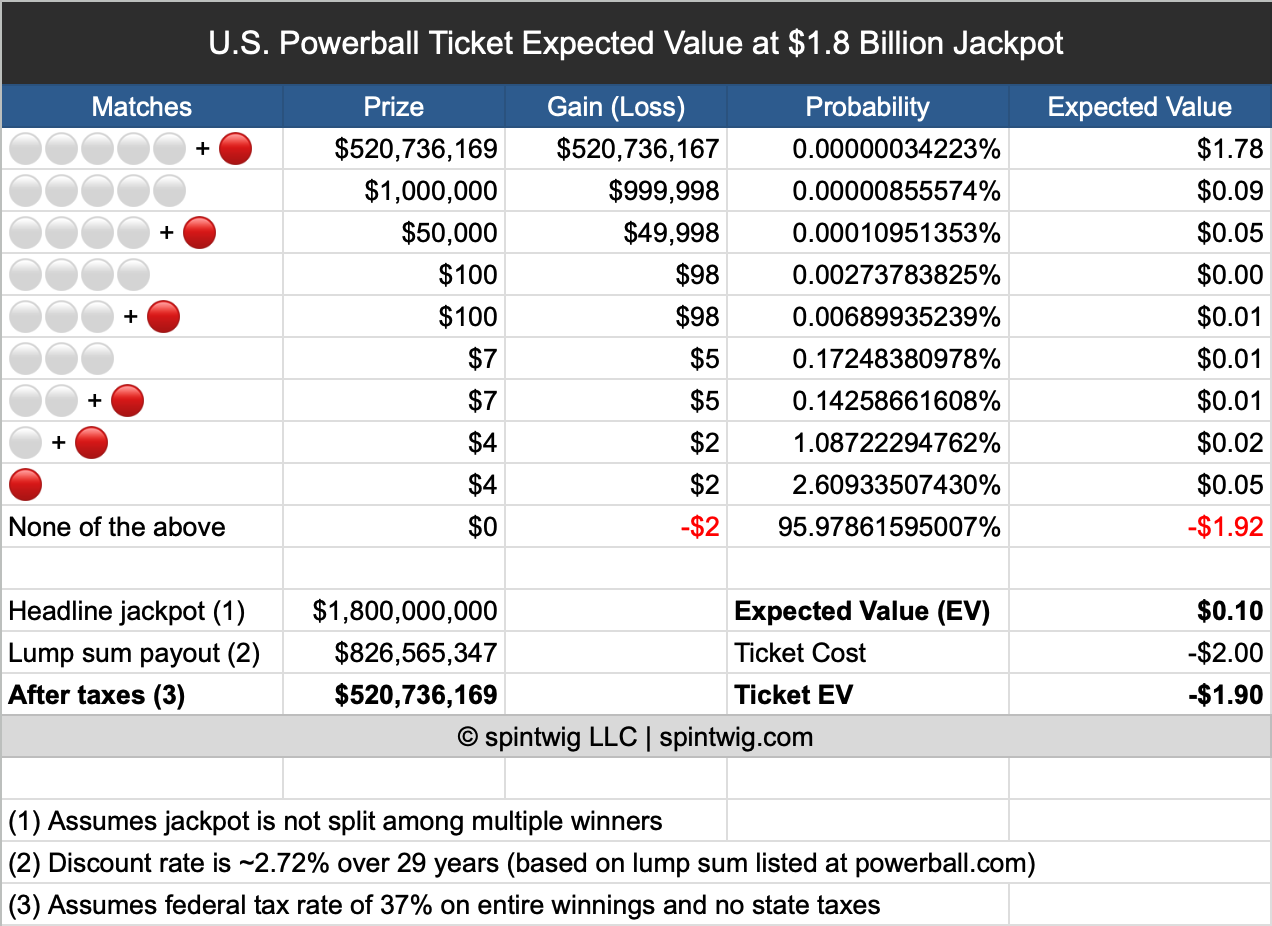Click the red ball in one-plus-Powerball row

tap(91, 443)
